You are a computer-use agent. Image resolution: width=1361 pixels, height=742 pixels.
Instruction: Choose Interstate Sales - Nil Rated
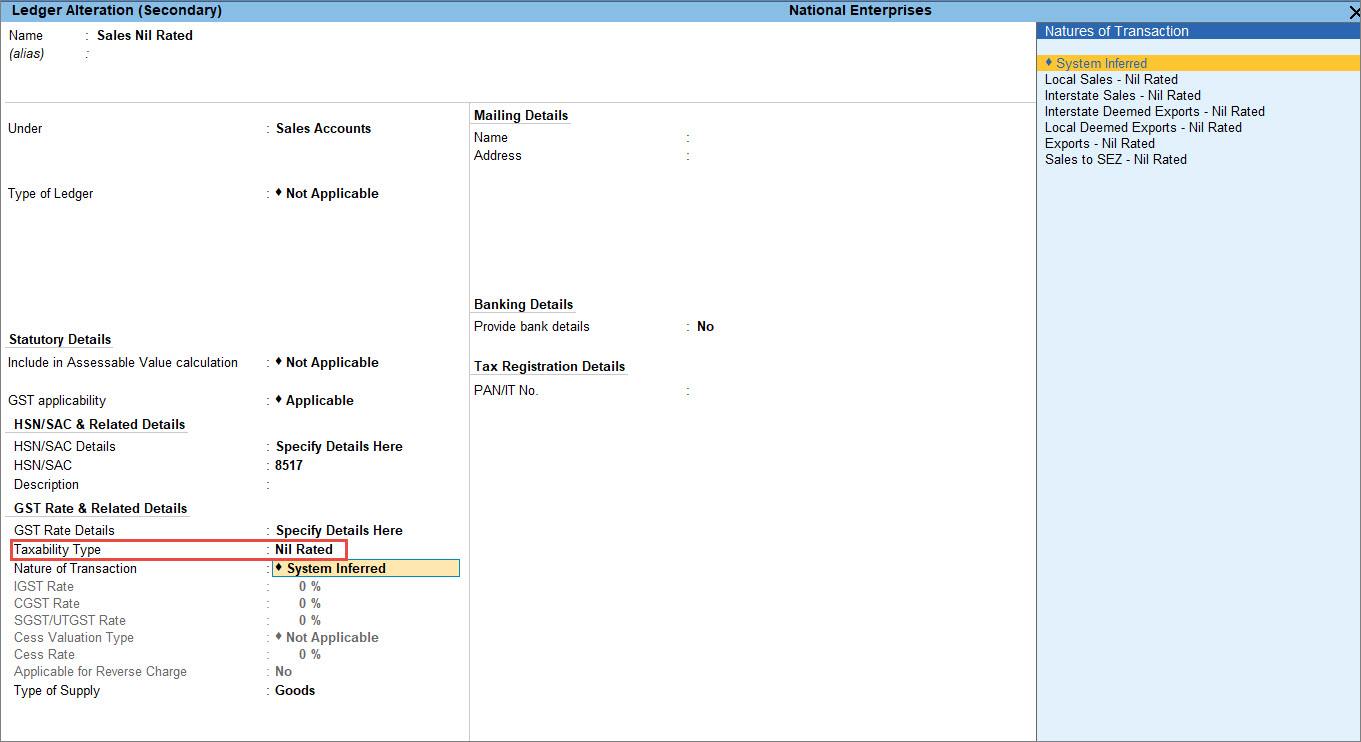click(1122, 95)
